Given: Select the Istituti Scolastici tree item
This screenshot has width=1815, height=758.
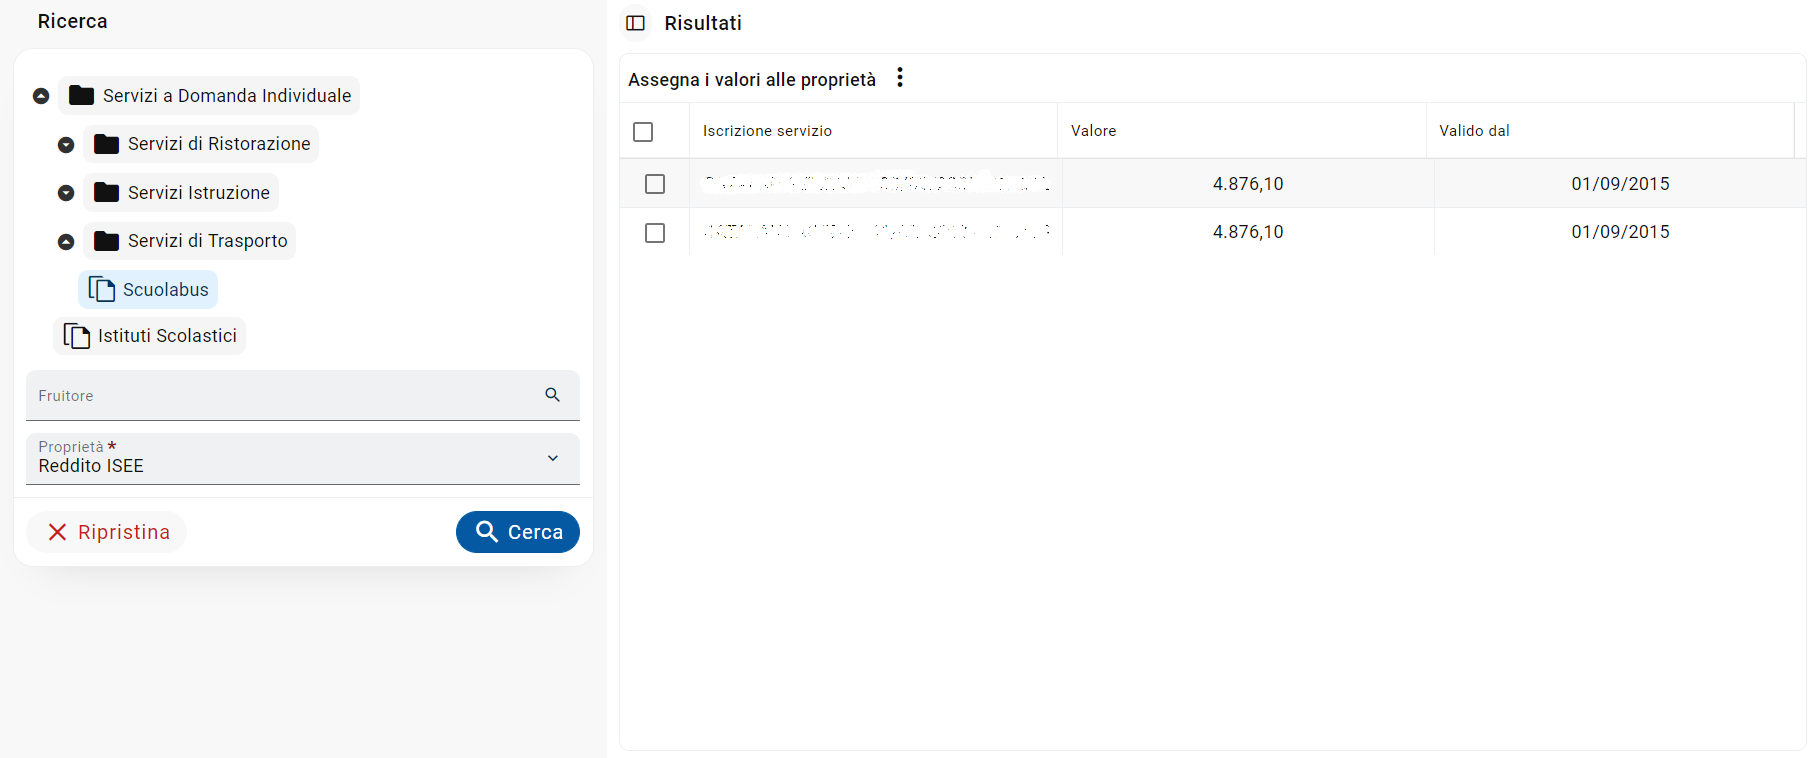Looking at the screenshot, I should (167, 336).
